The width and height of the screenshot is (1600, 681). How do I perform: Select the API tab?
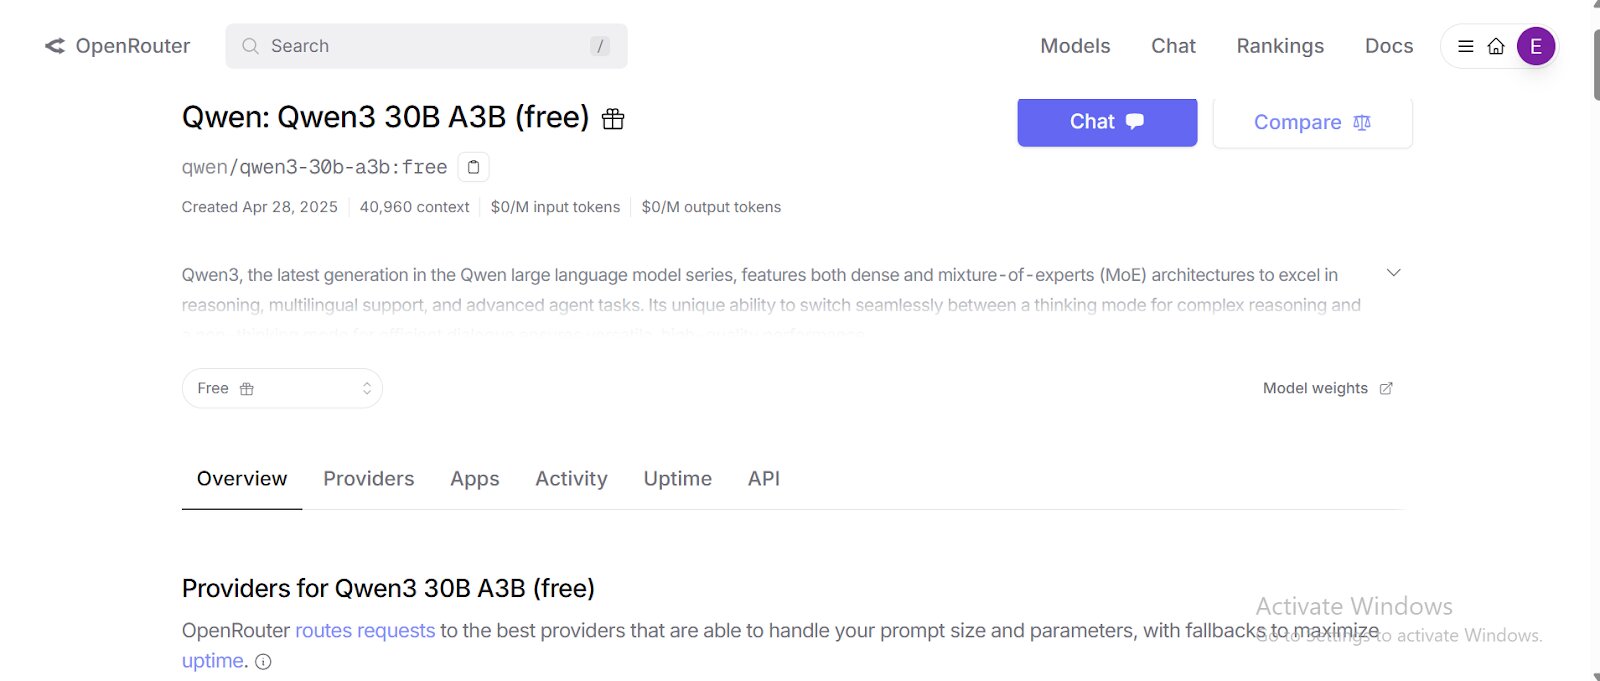764,479
